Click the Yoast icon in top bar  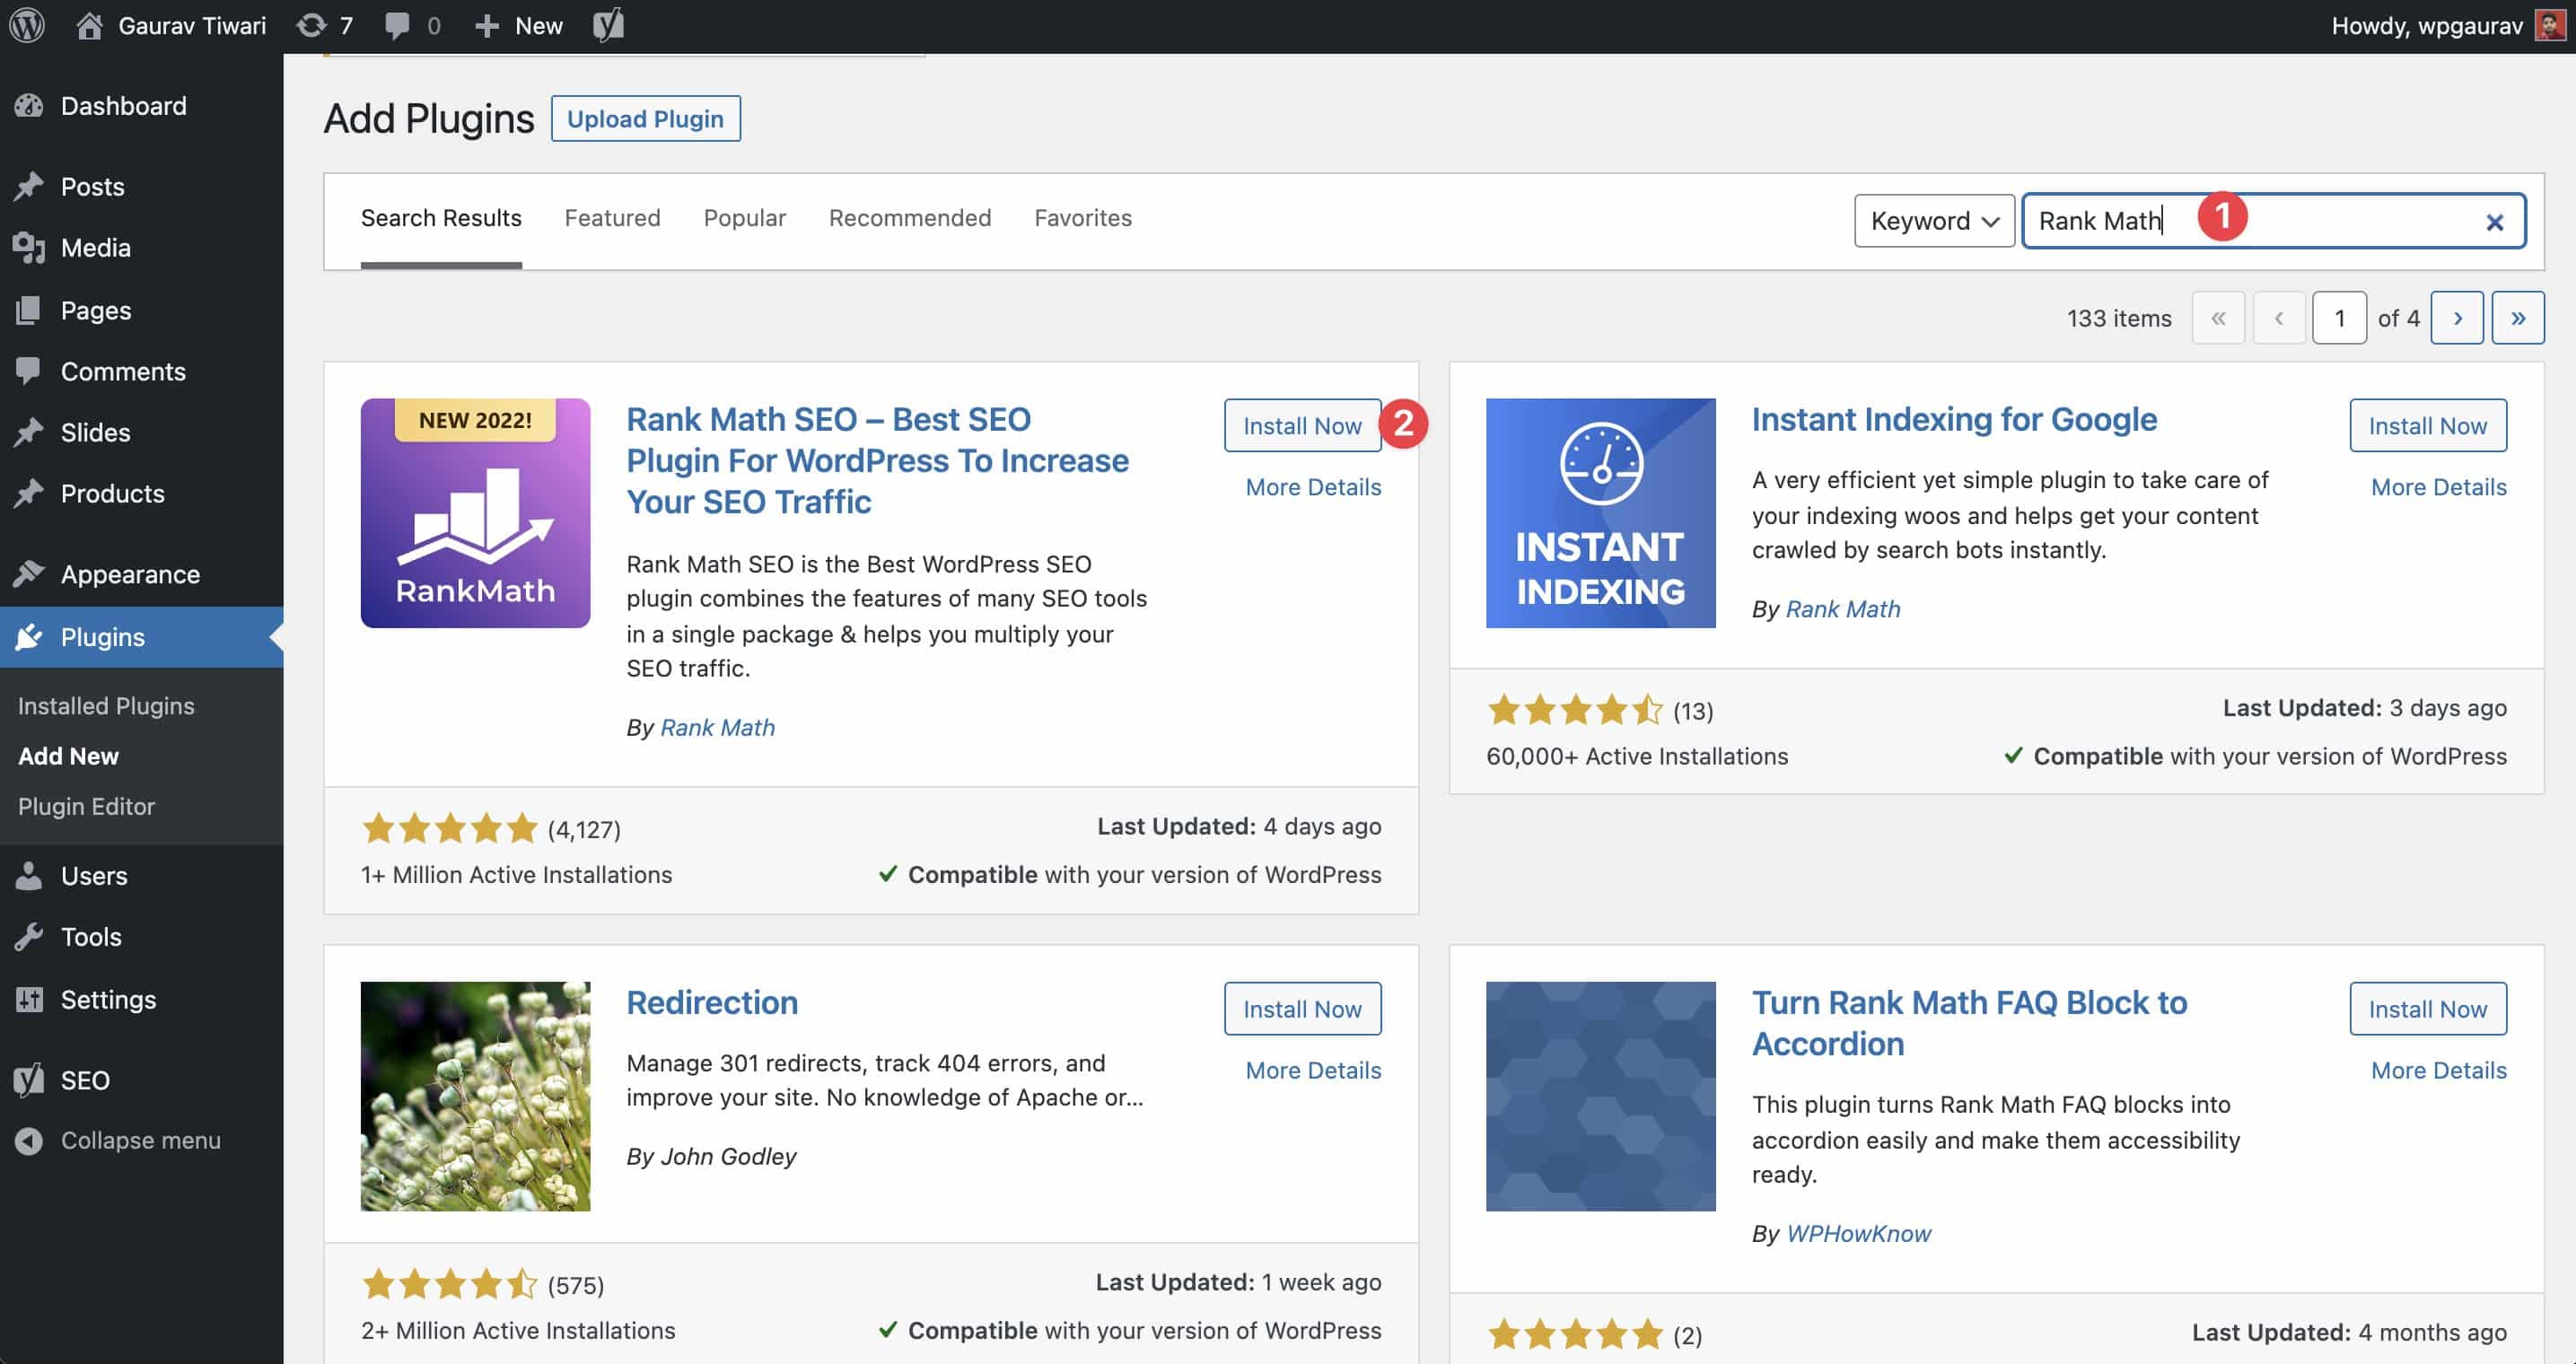click(x=608, y=25)
